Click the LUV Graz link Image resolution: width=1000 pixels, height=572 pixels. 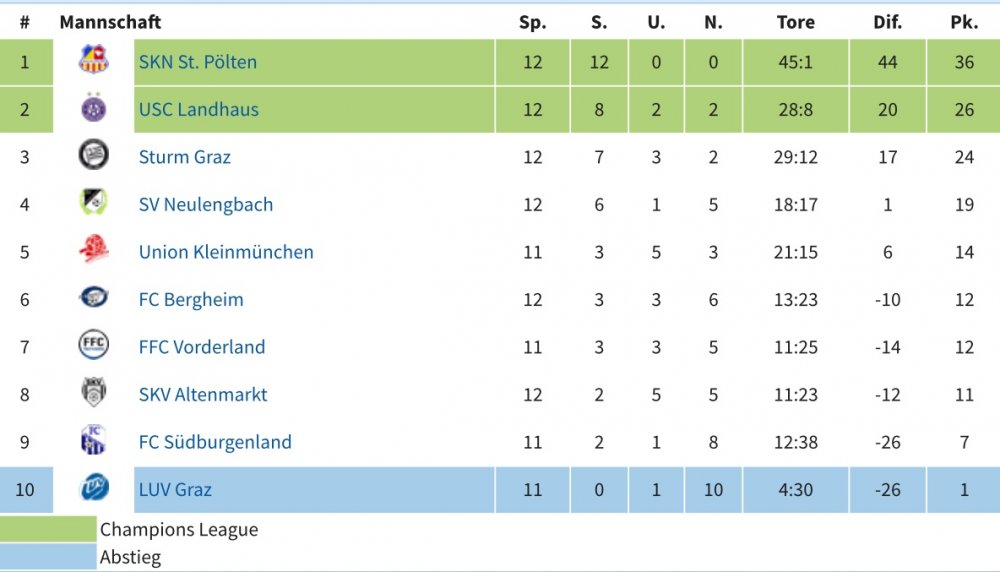[175, 490]
